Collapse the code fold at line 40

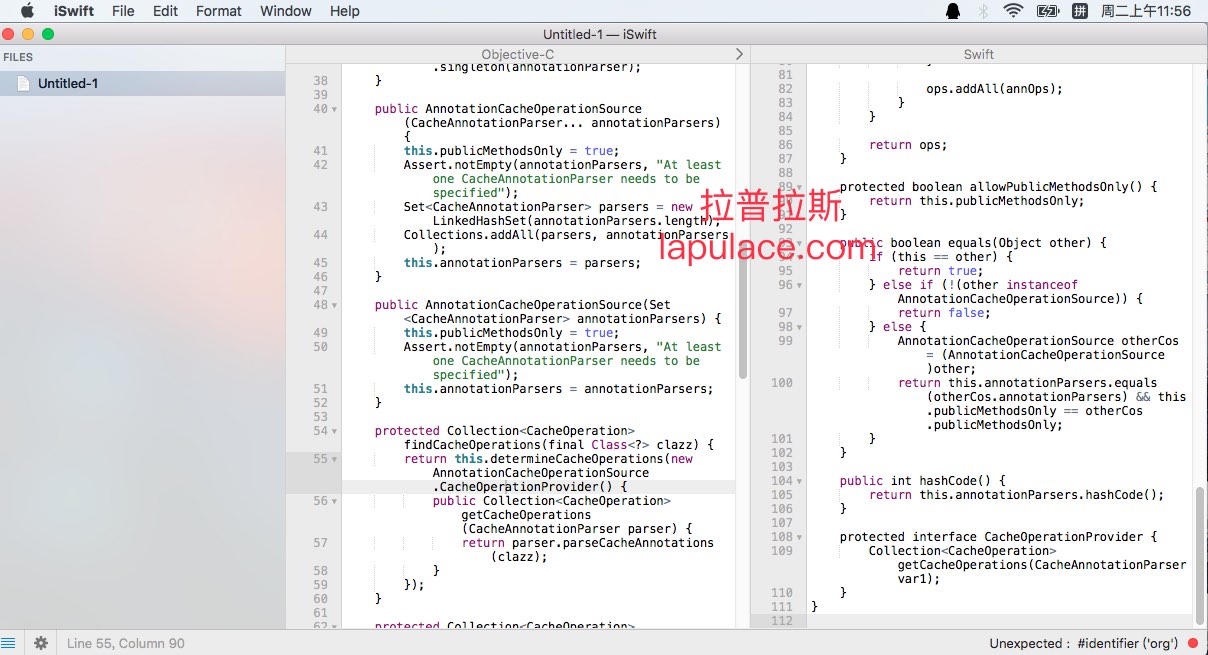(334, 109)
